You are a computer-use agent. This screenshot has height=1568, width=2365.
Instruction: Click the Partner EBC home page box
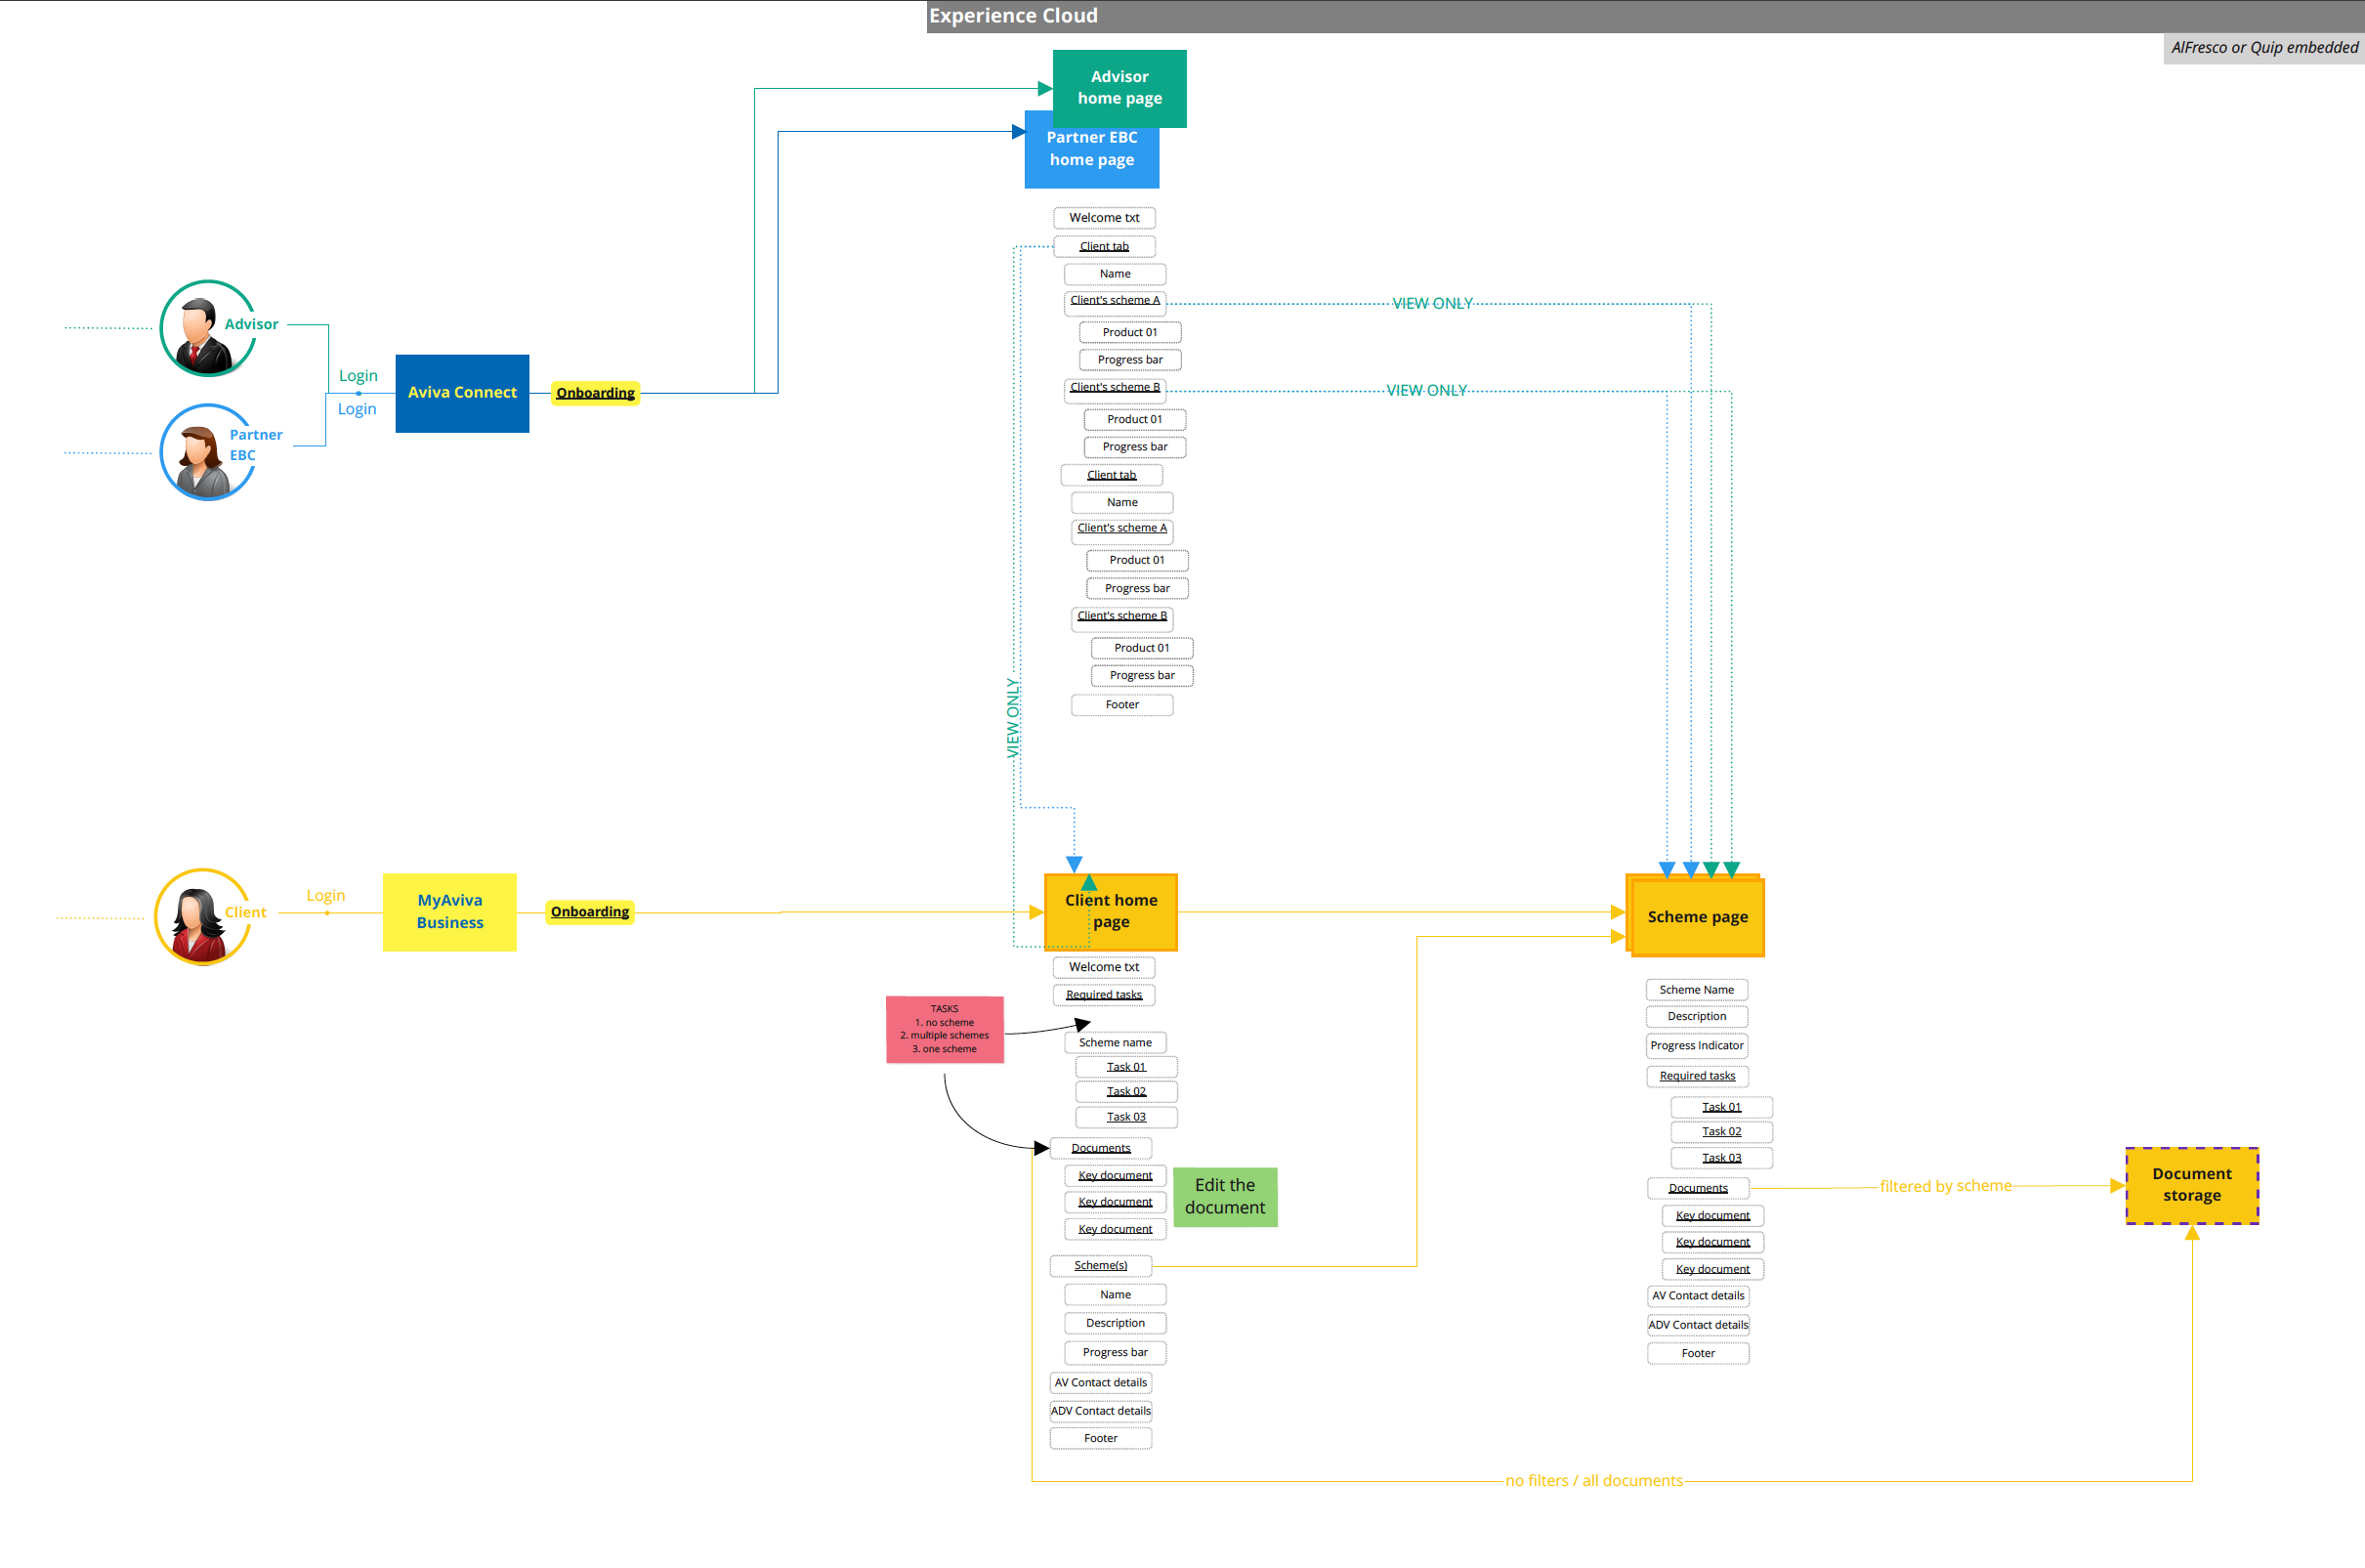(x=1091, y=160)
